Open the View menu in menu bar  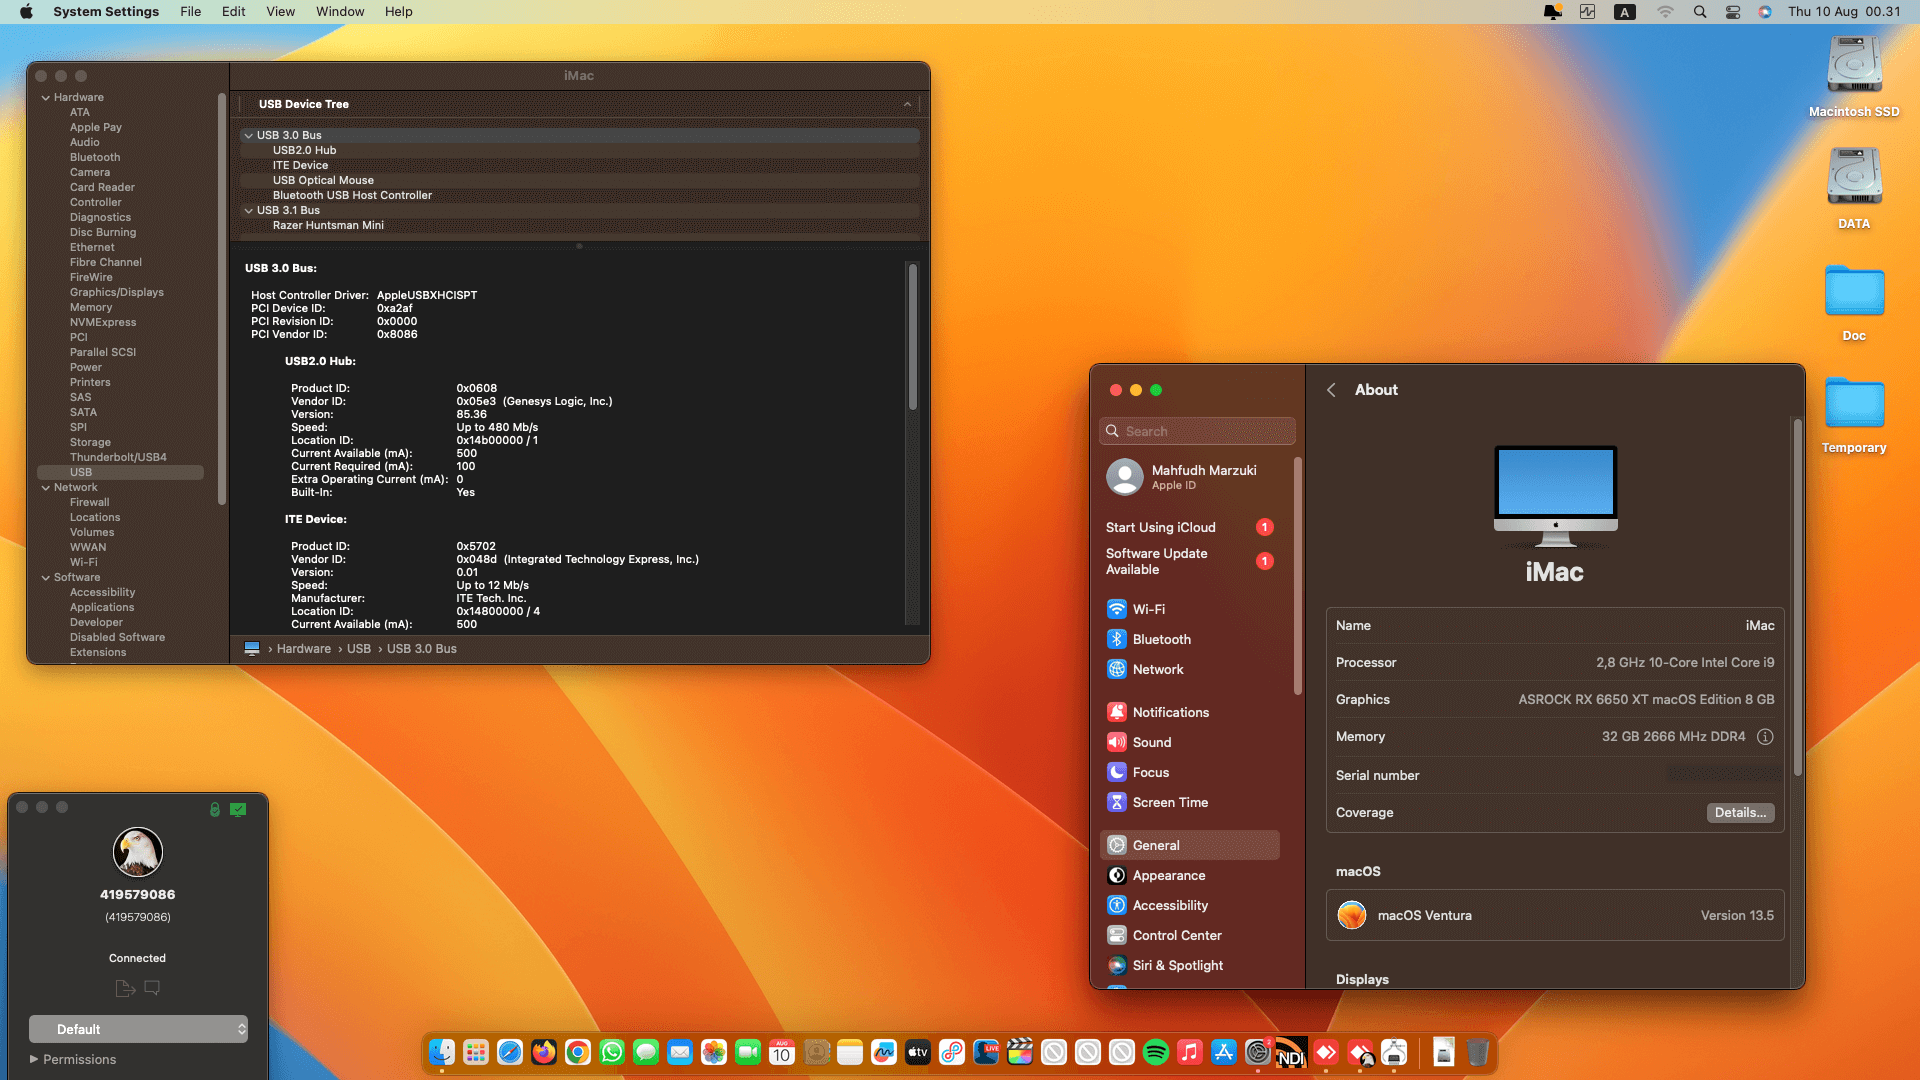coord(280,12)
